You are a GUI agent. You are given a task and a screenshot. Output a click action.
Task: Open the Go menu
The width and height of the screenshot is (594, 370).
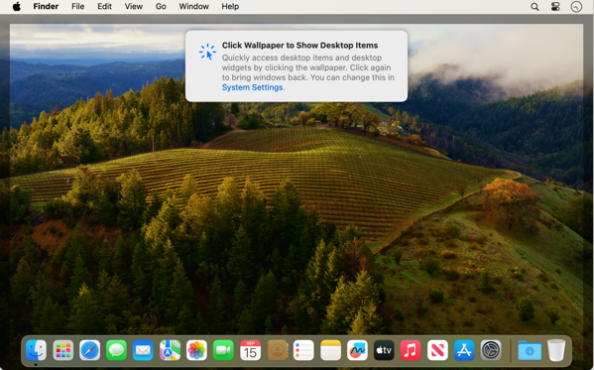point(161,6)
